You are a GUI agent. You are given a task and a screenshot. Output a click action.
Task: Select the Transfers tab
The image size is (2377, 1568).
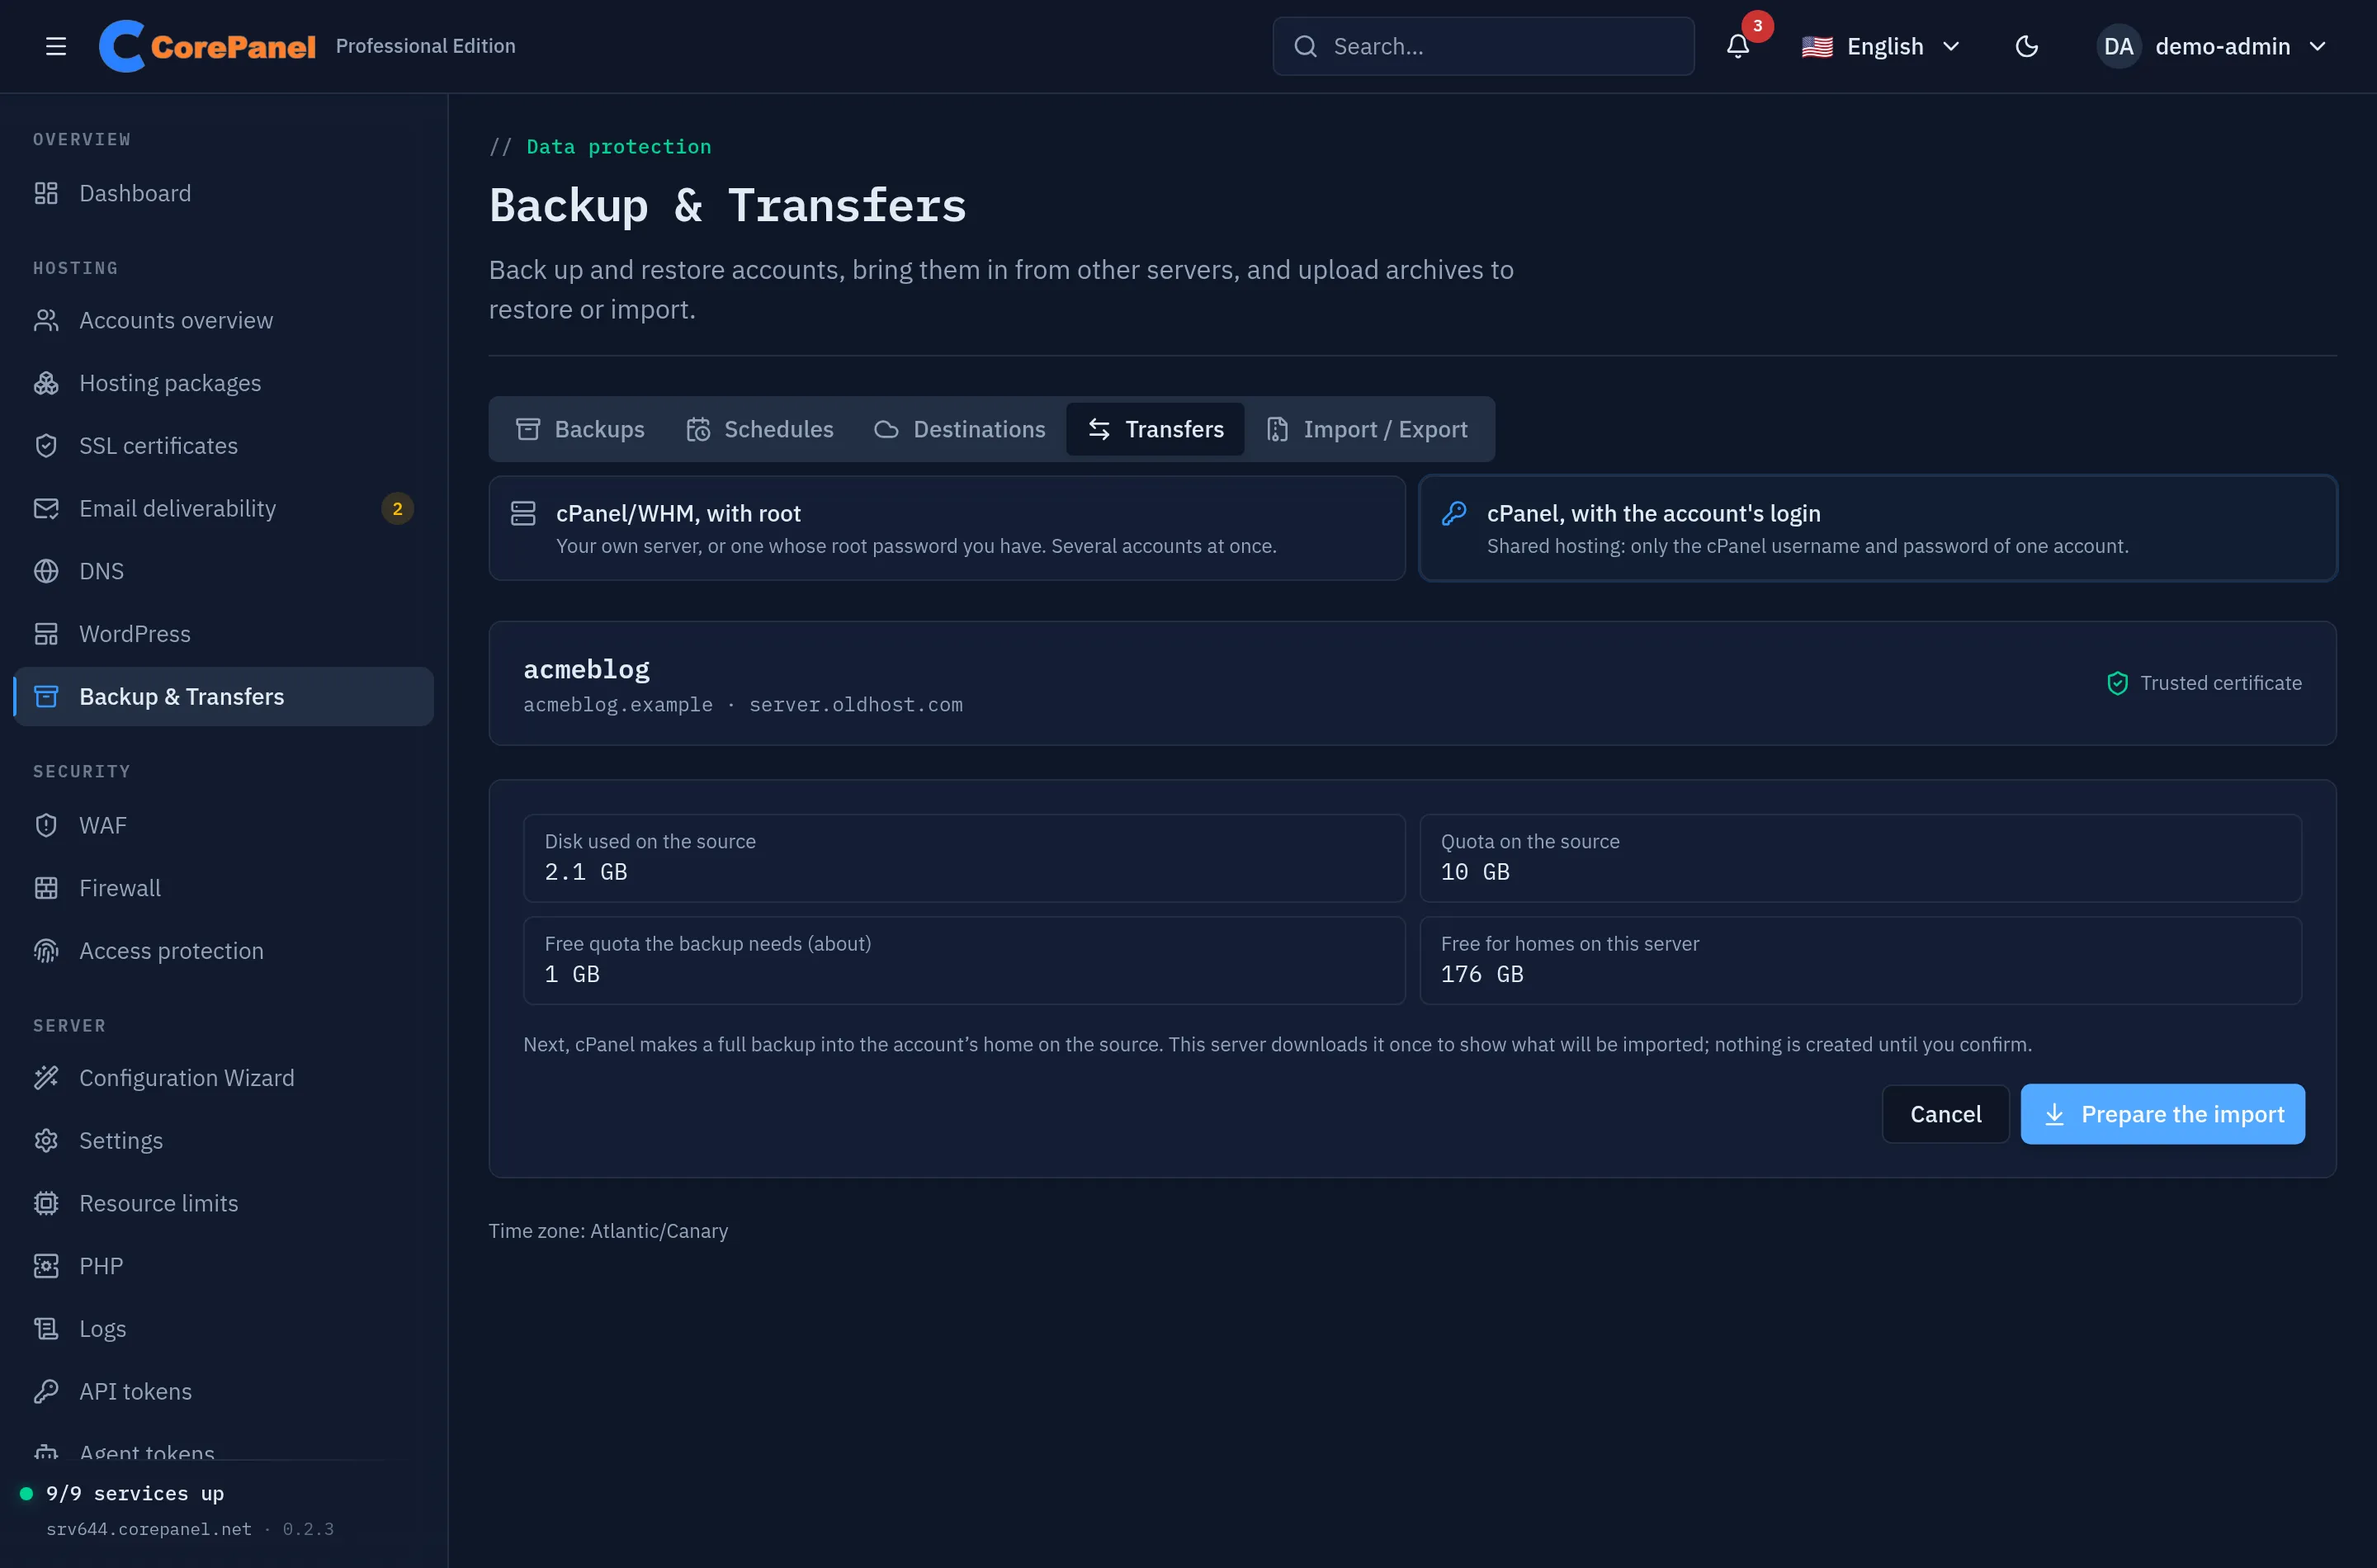pyautogui.click(x=1155, y=429)
